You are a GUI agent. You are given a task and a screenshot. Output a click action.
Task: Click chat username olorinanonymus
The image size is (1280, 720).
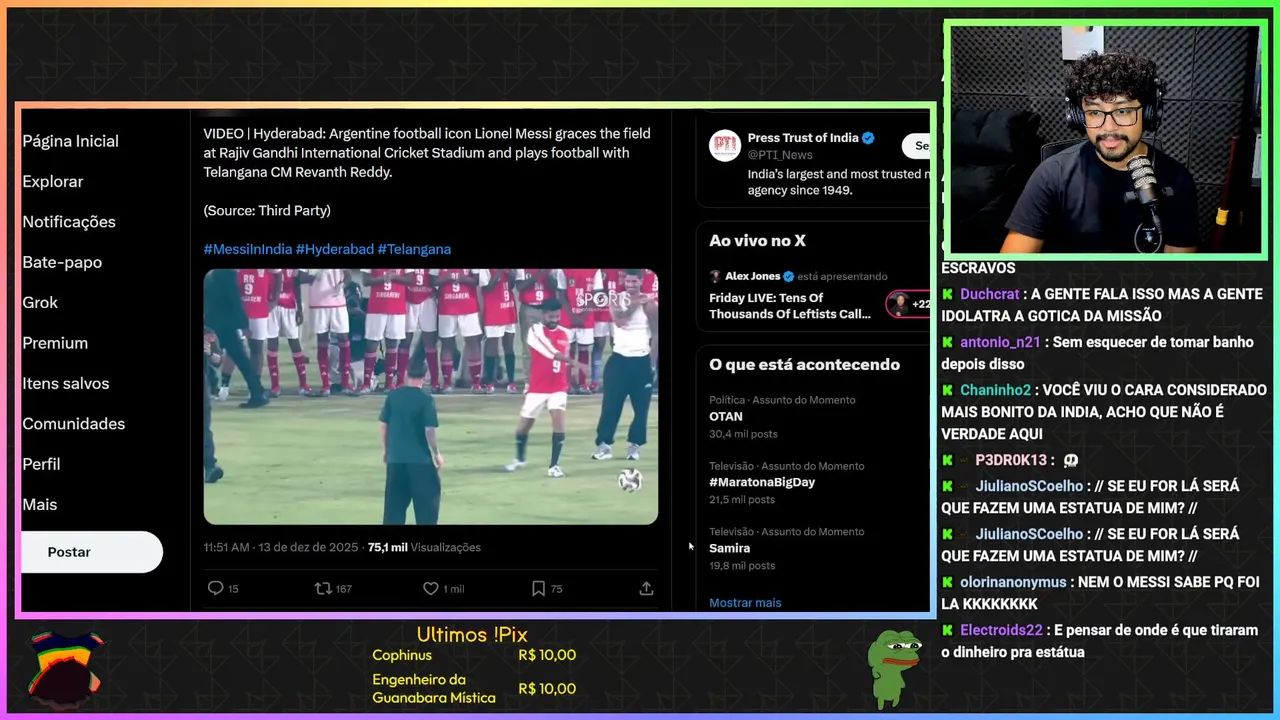1013,582
